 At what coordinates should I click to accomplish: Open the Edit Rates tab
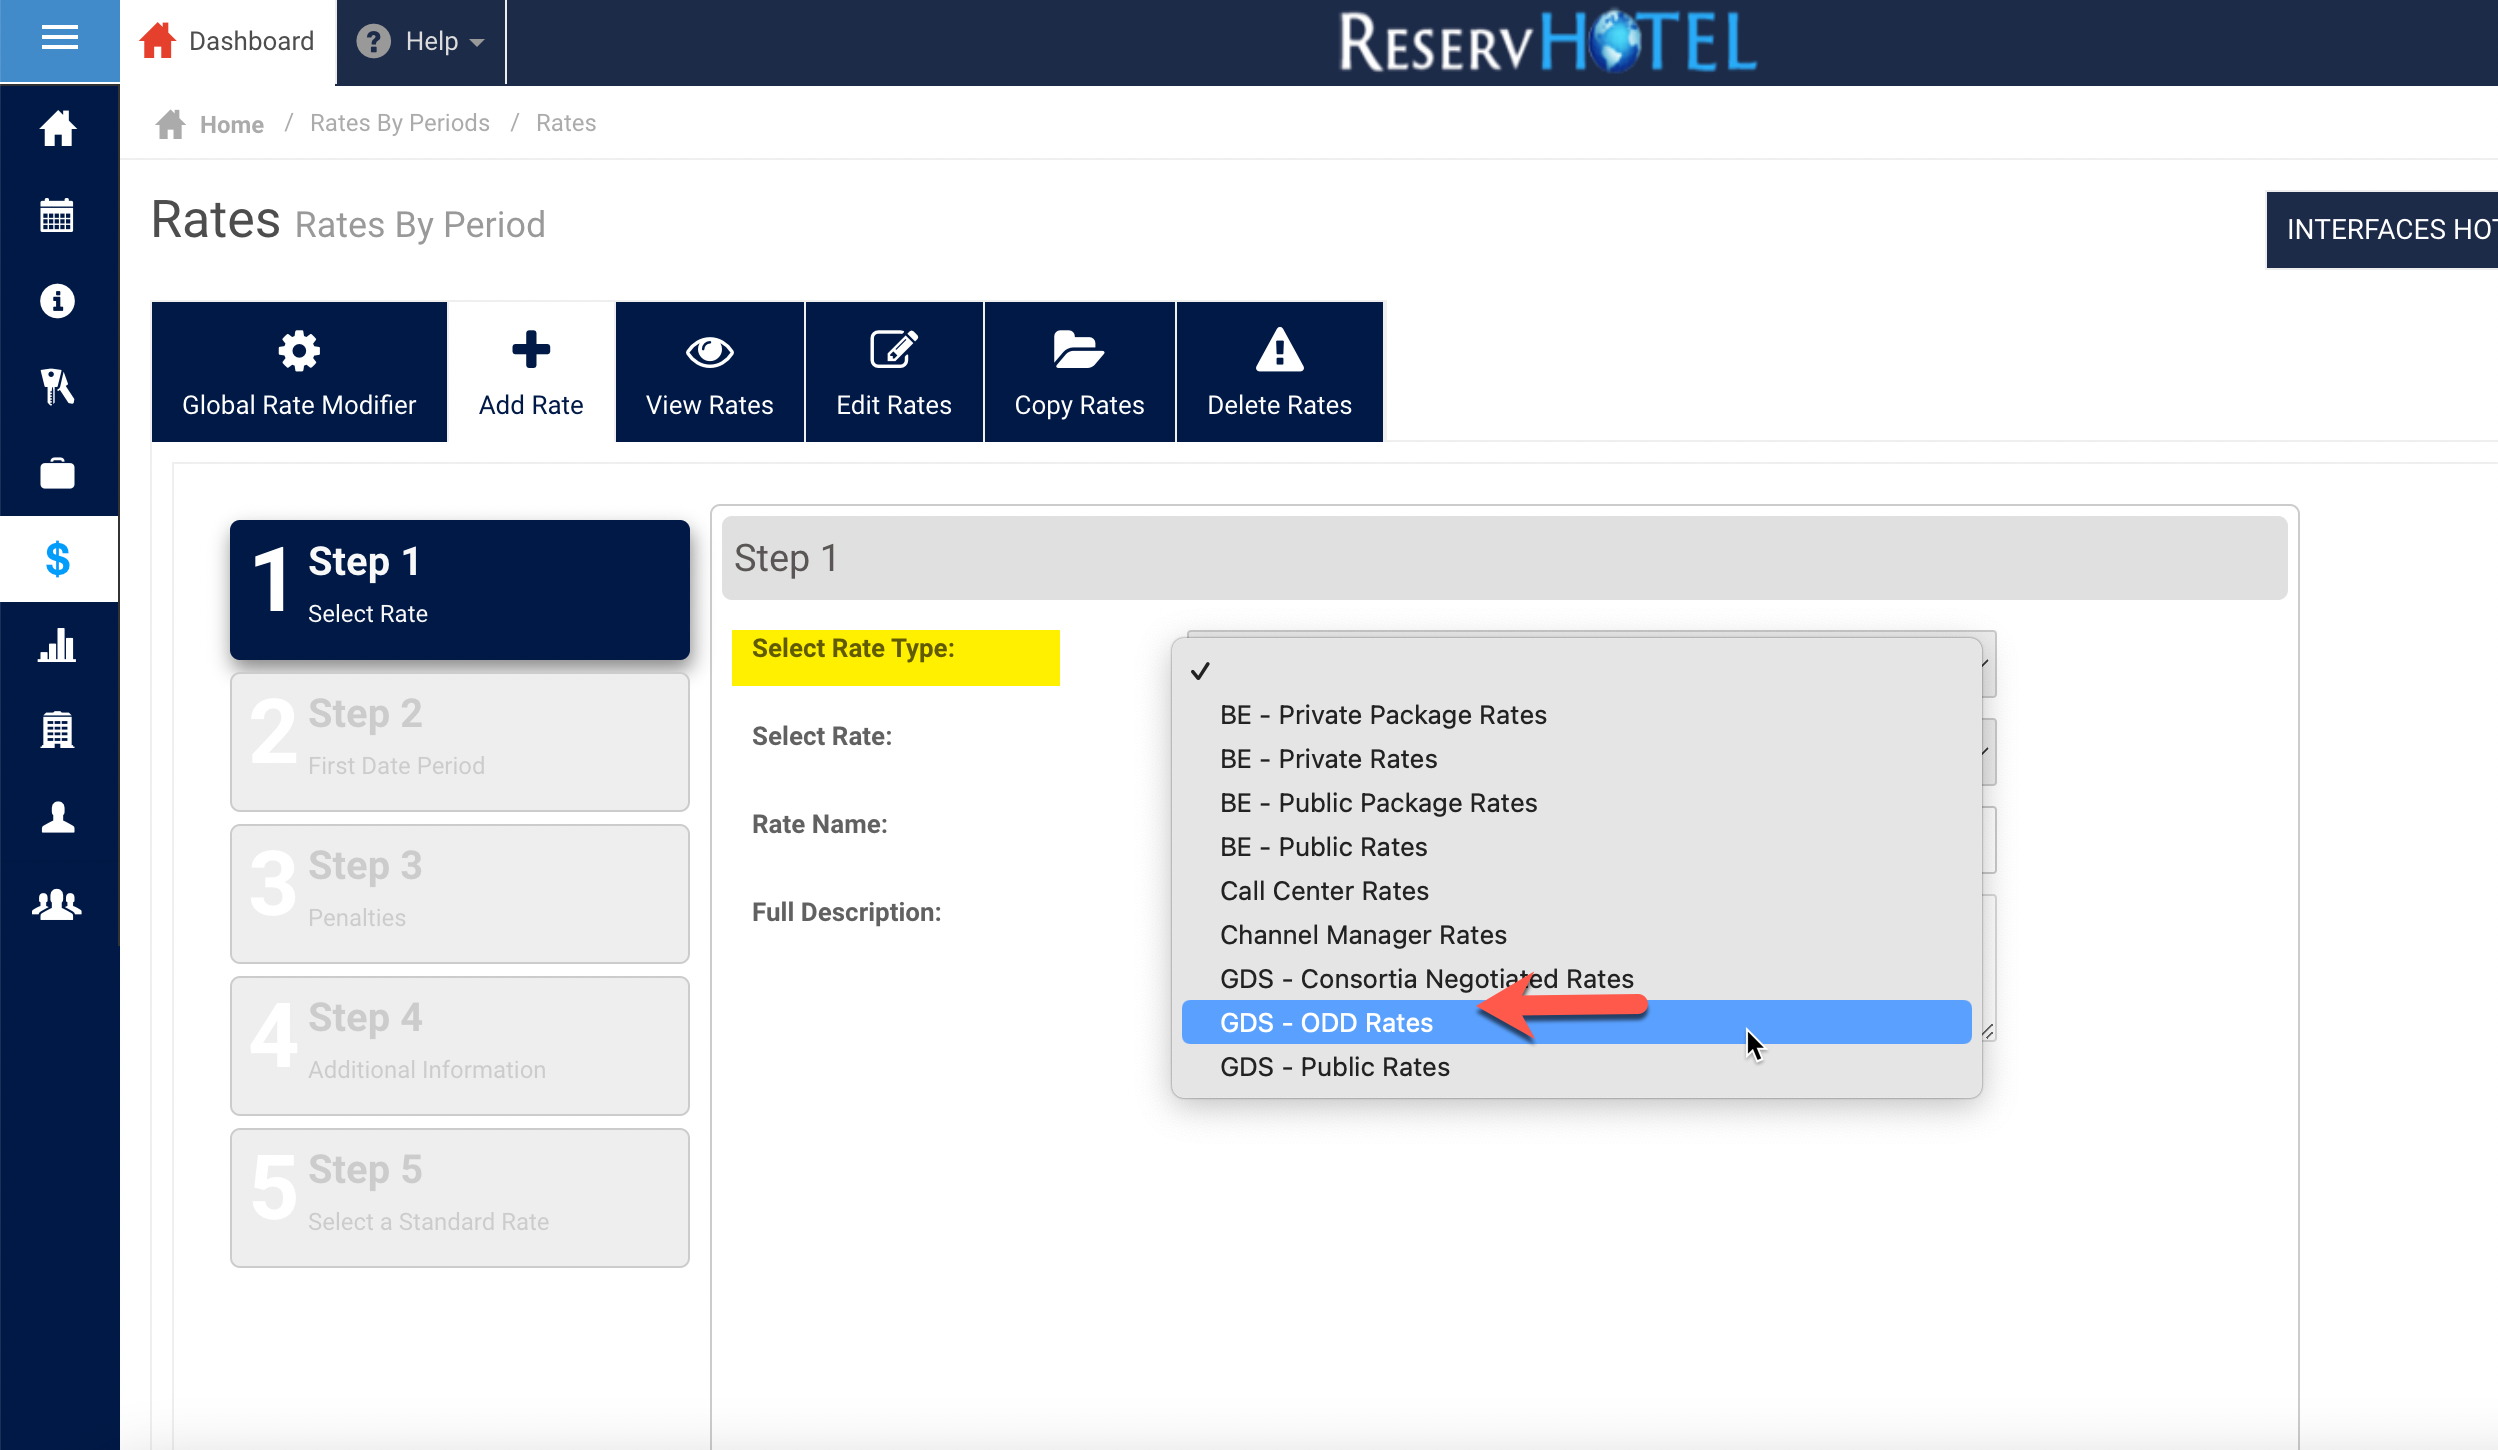coord(893,372)
